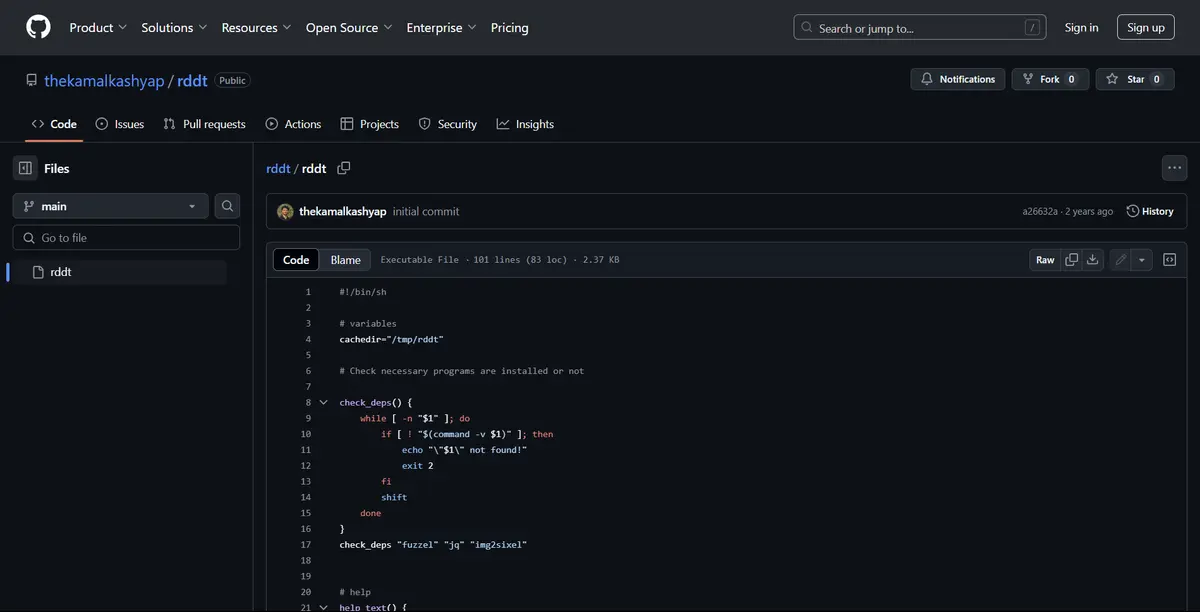Open the commit History link
1200x612 pixels.
(1150, 211)
